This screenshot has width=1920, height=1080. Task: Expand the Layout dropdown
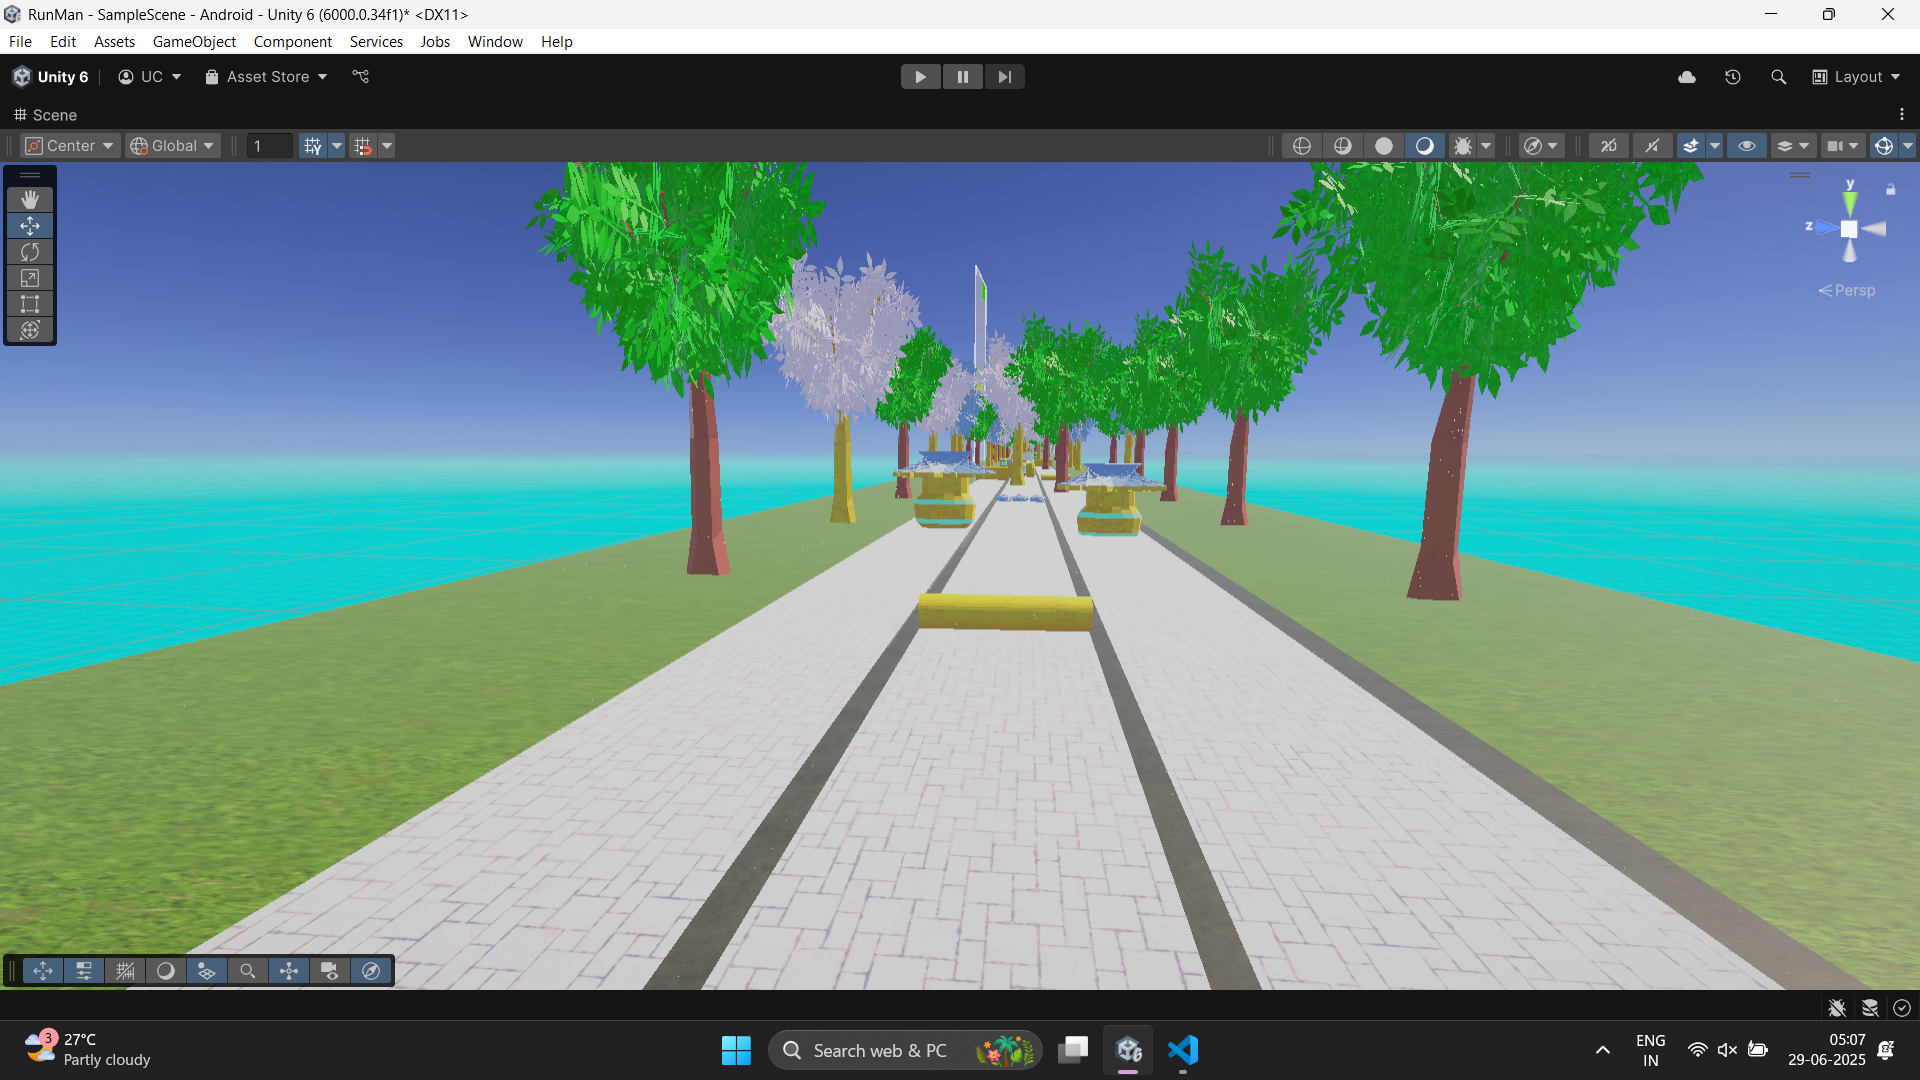(1857, 77)
